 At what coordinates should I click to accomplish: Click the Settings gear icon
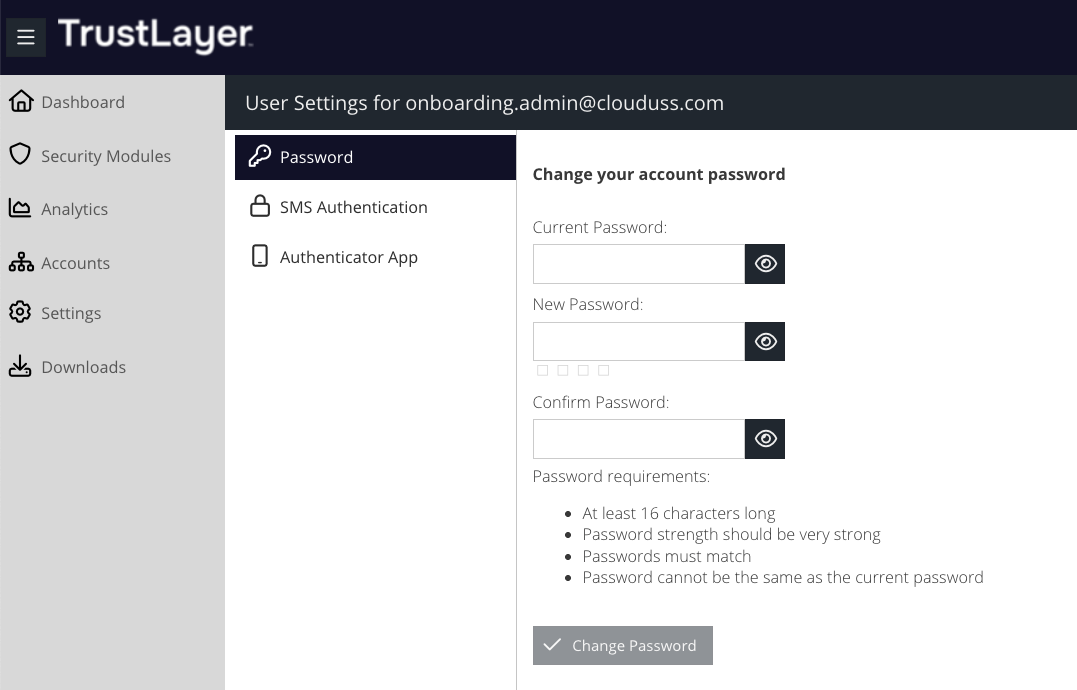tap(20, 312)
